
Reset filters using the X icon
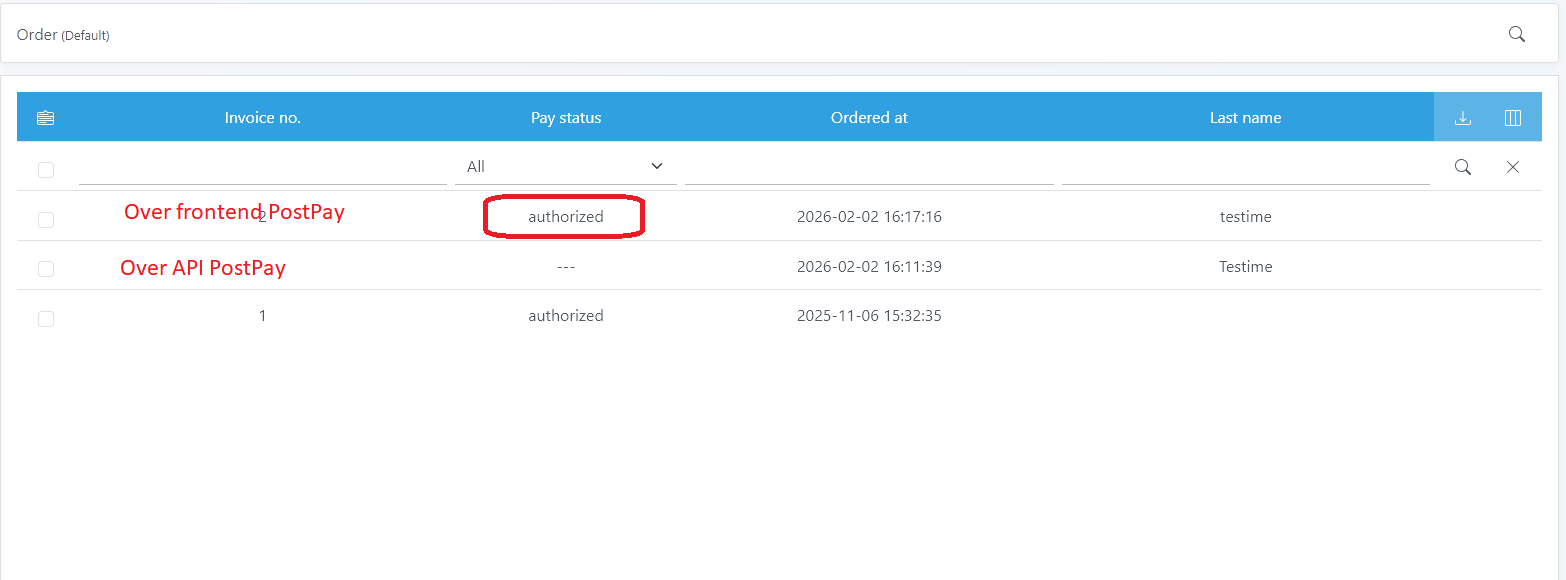tap(1512, 167)
